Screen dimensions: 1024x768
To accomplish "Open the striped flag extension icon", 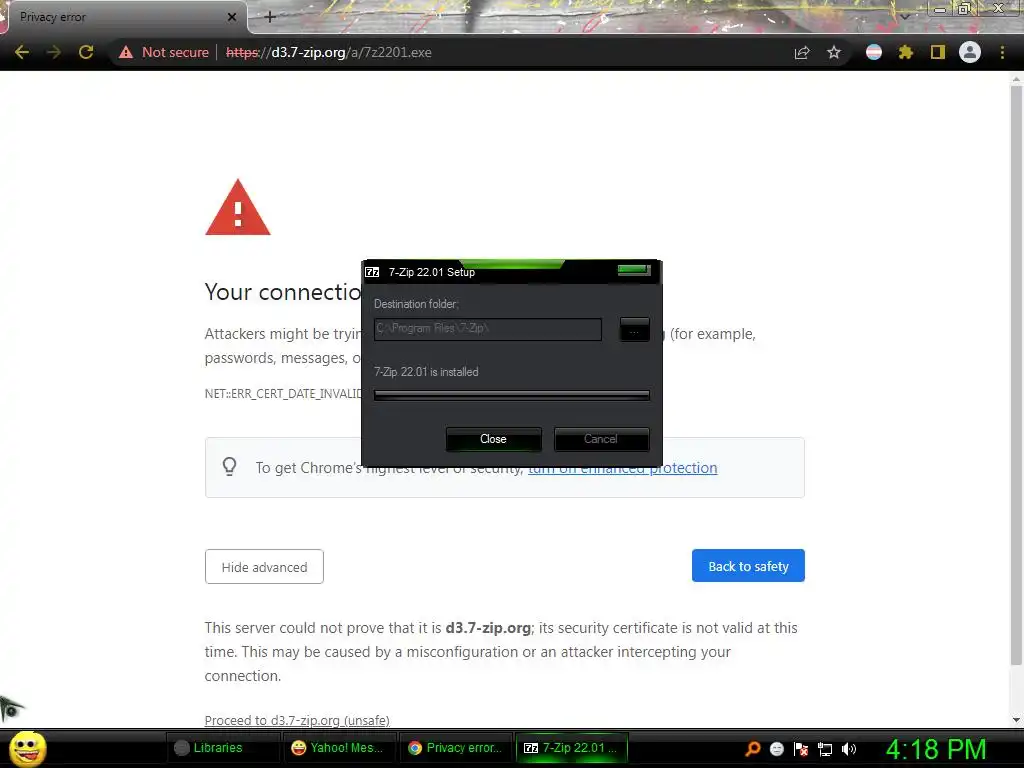I will coord(874,52).
